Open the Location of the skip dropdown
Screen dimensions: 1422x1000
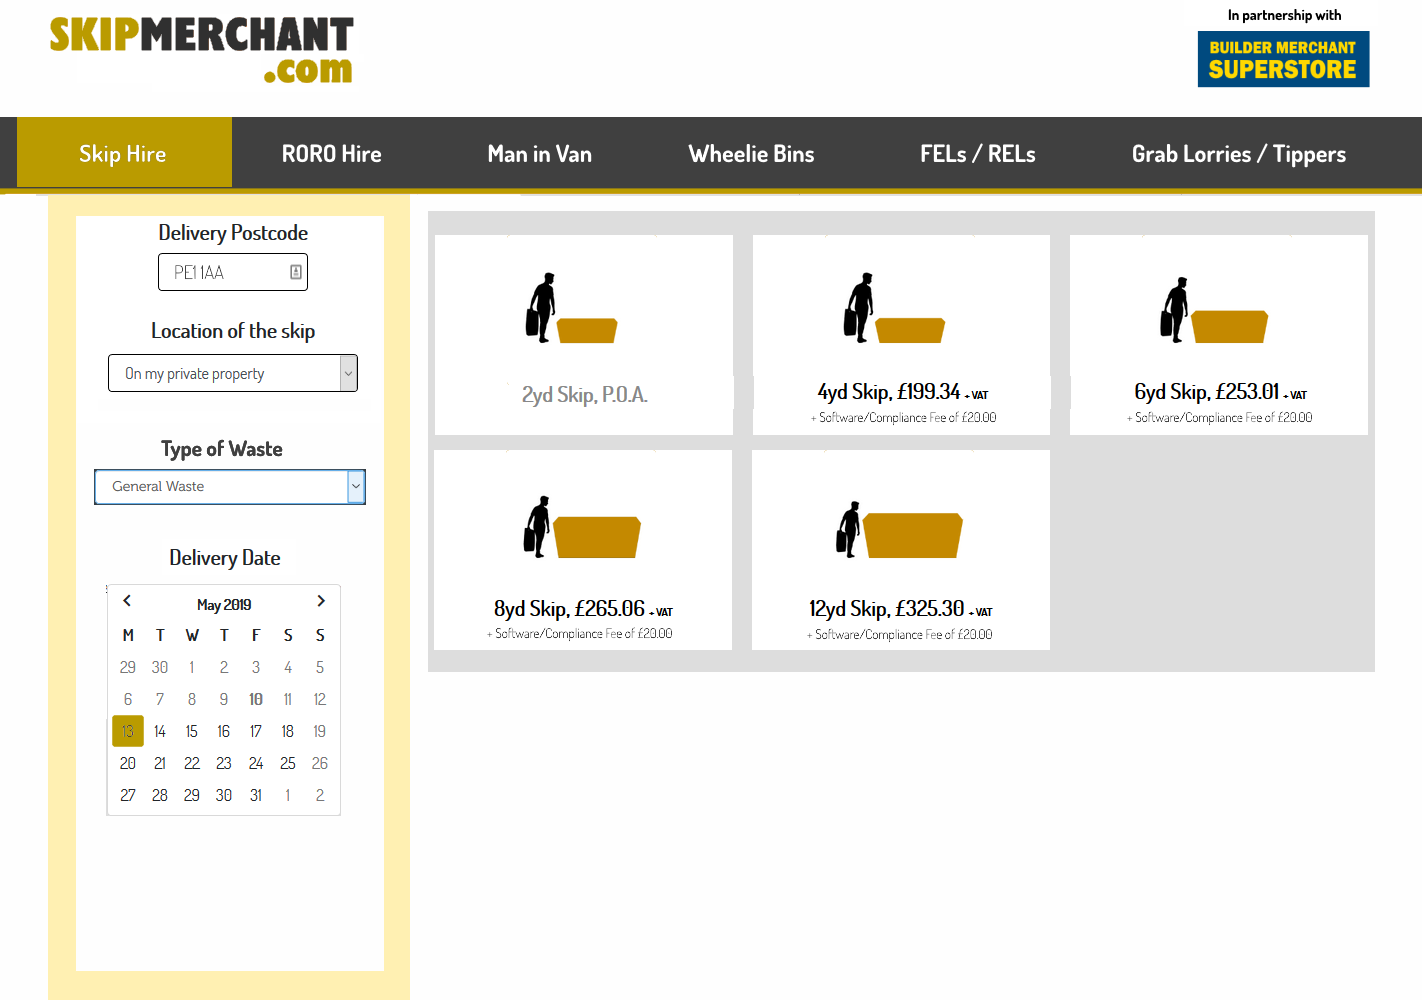232,373
